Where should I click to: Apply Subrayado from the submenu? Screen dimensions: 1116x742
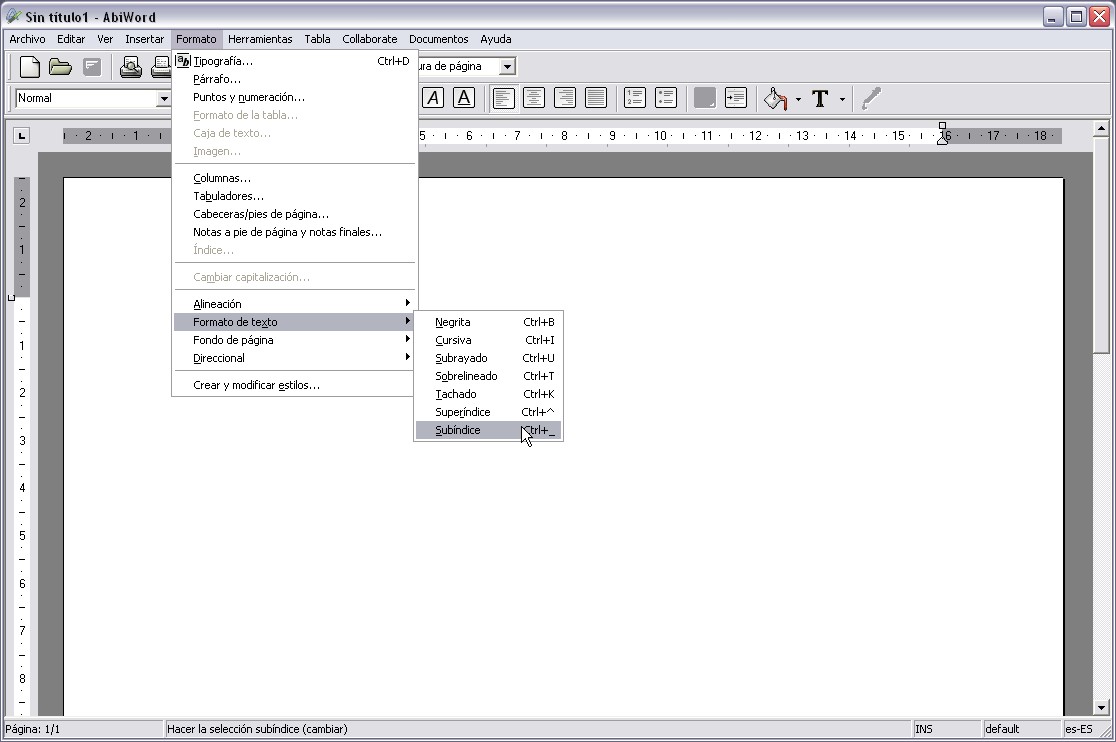click(x=488, y=358)
